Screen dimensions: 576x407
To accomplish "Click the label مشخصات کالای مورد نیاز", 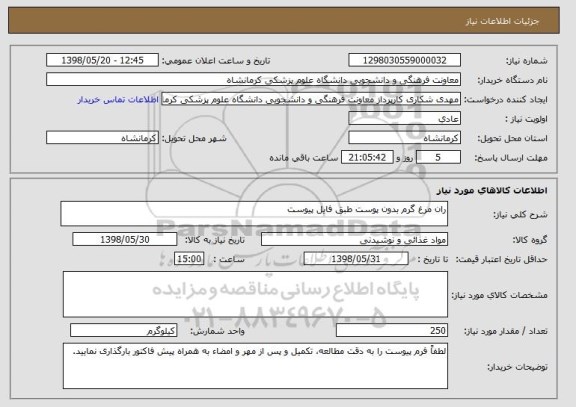I will (500, 295).
